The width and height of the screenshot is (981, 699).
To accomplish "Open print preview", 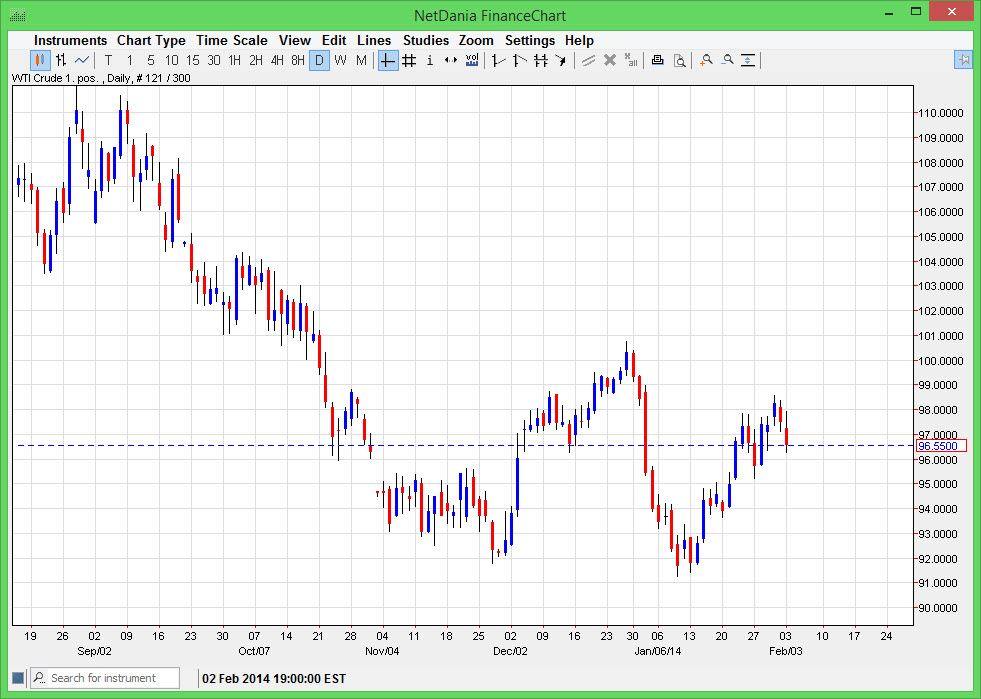I will pos(681,61).
